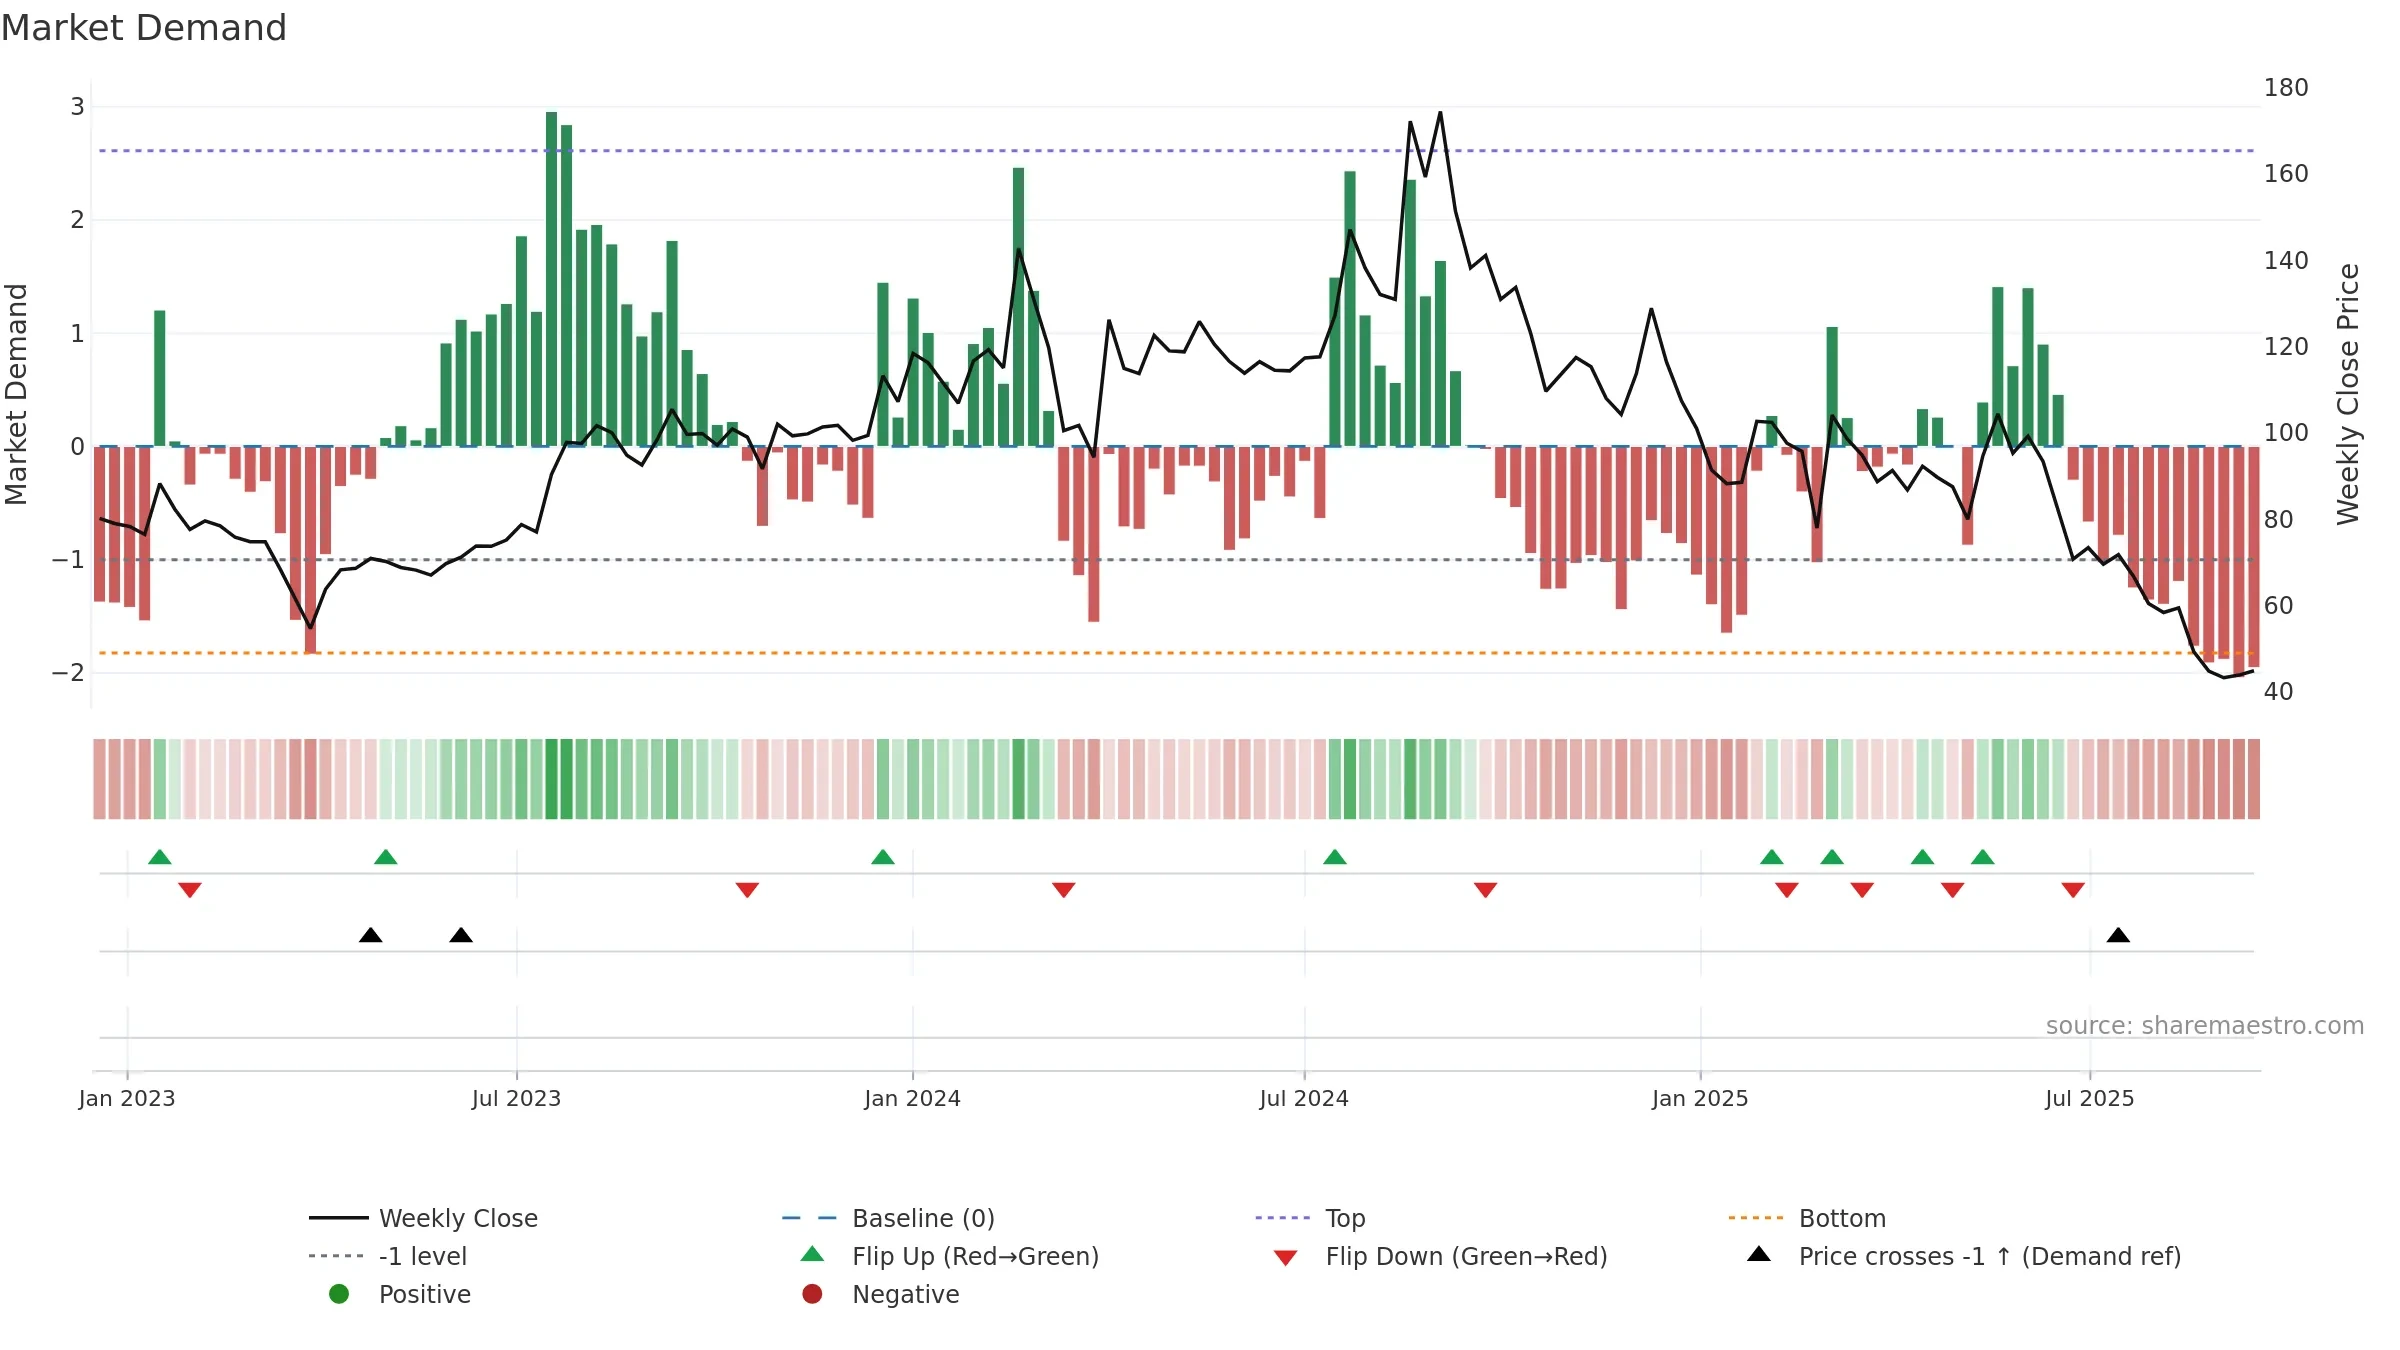Click the red Negative circle in legend
The image size is (2400, 1350).
(x=812, y=1294)
